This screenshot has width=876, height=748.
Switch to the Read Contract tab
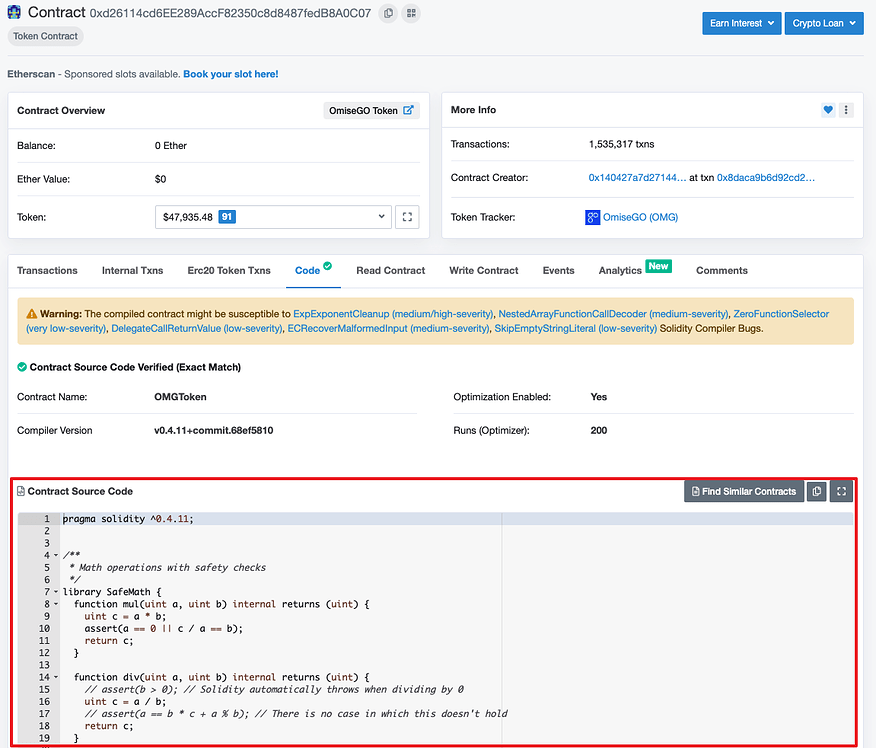coord(390,270)
